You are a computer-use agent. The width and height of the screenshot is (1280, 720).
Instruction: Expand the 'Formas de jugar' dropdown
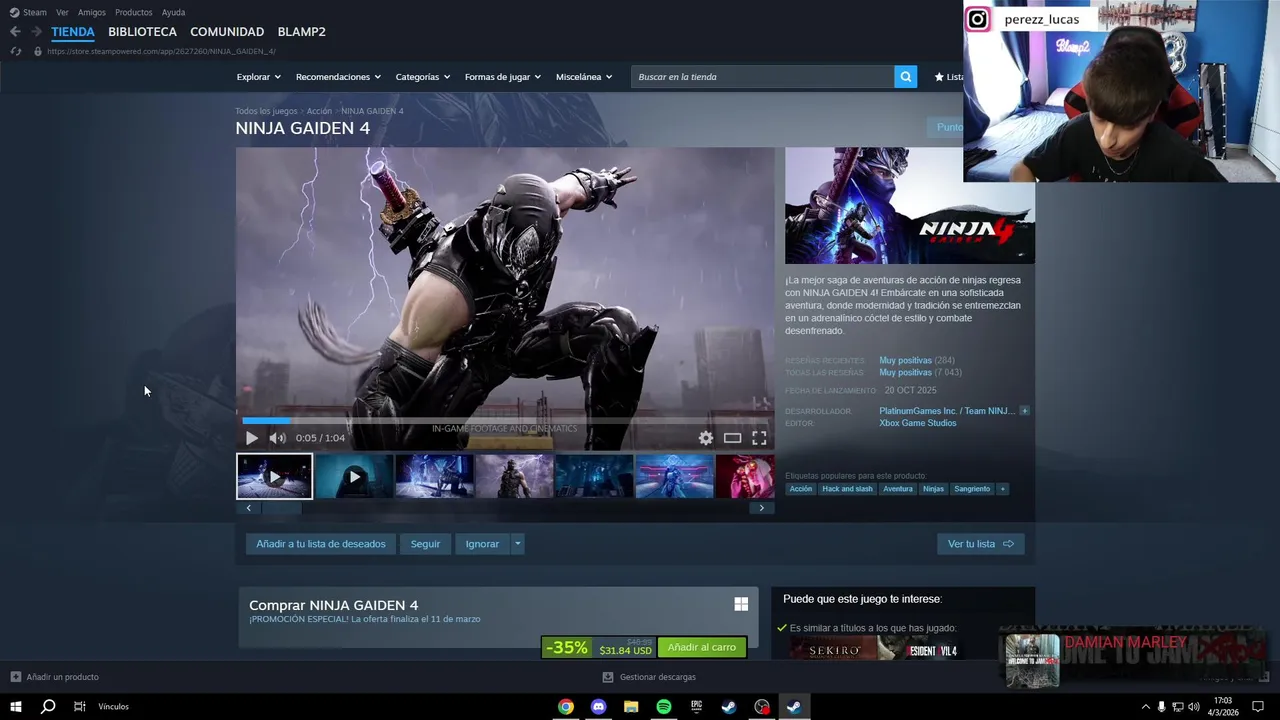click(502, 77)
